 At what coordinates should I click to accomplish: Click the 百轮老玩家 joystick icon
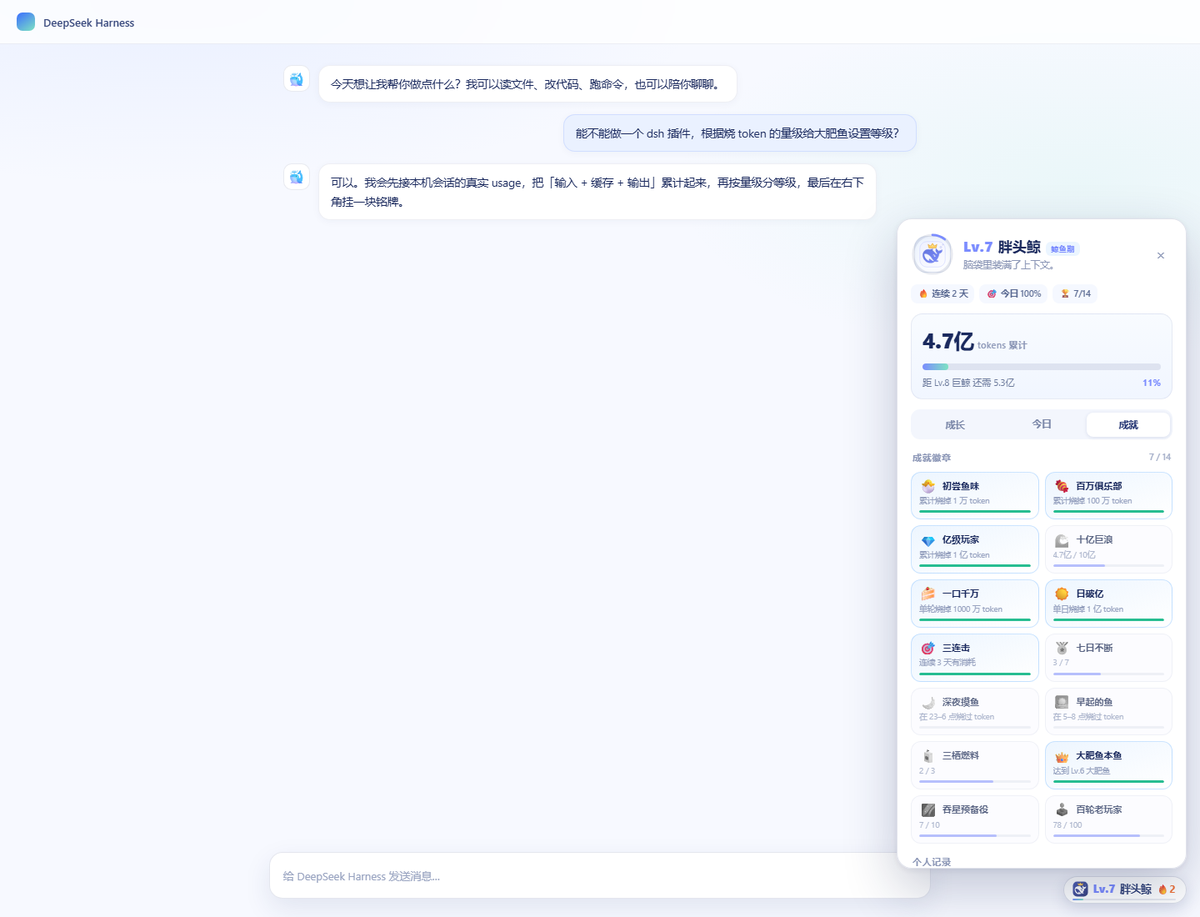[x=1062, y=810]
